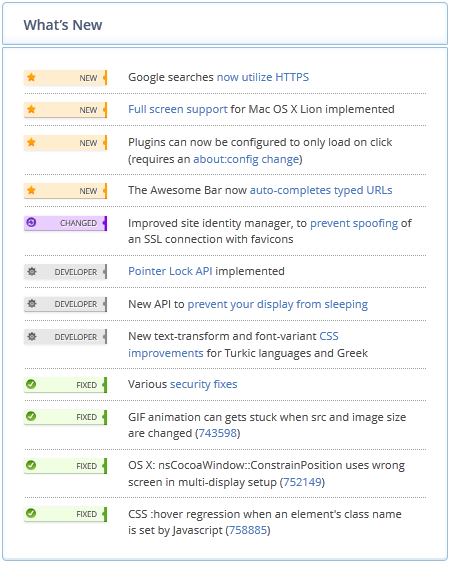The width and height of the screenshot is (449, 562).
Task: Follow the "about:config change" link
Action: [246, 159]
